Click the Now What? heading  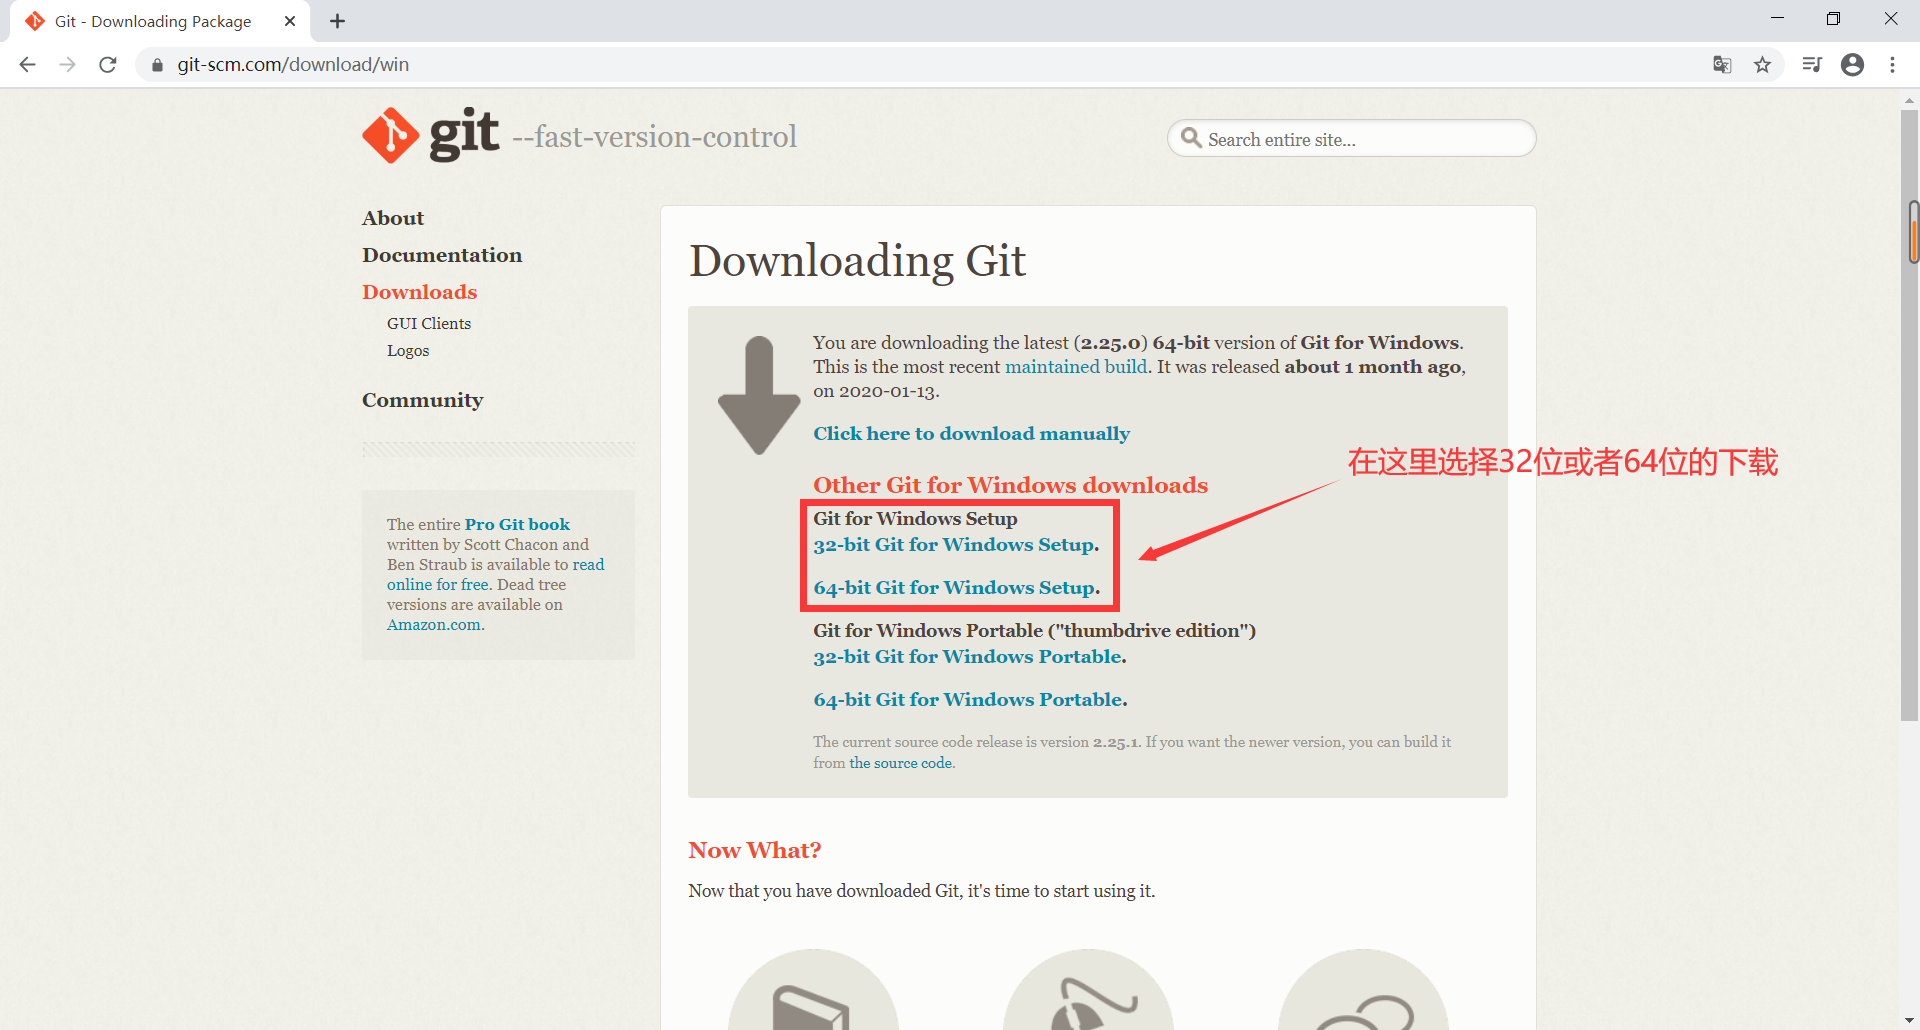point(755,850)
